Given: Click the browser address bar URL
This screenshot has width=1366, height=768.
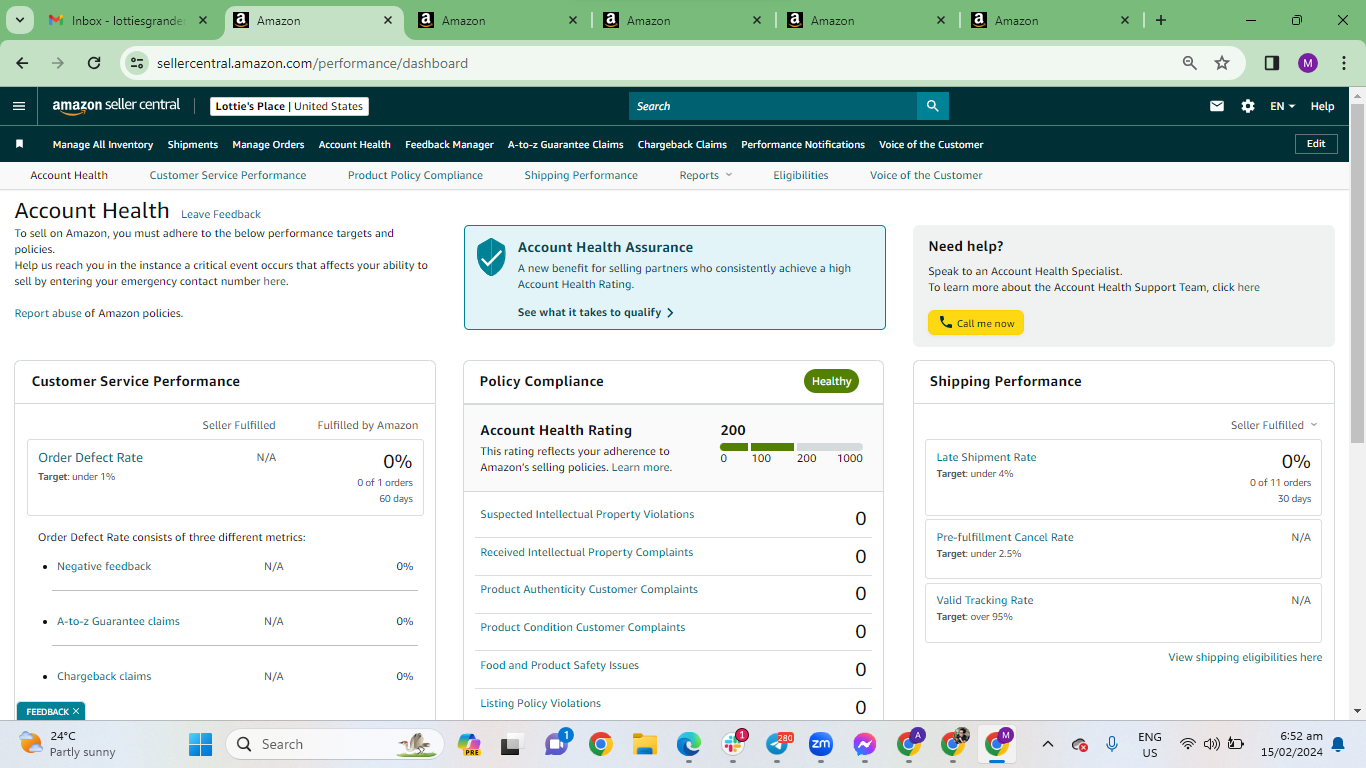Looking at the screenshot, I should pos(312,63).
